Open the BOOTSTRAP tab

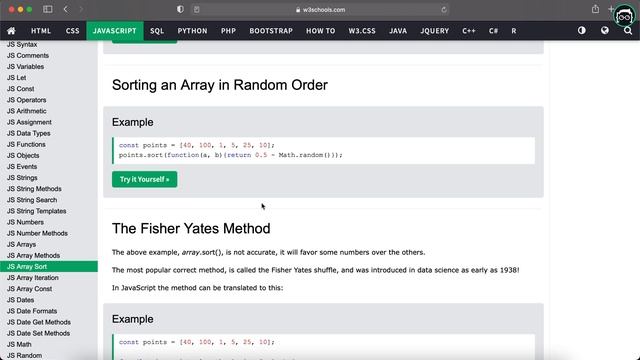pyautogui.click(x=271, y=31)
